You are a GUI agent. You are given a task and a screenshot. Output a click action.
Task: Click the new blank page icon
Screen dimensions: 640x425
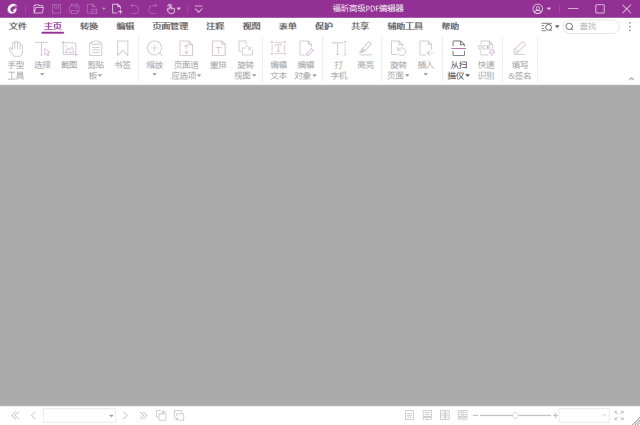pos(117,9)
